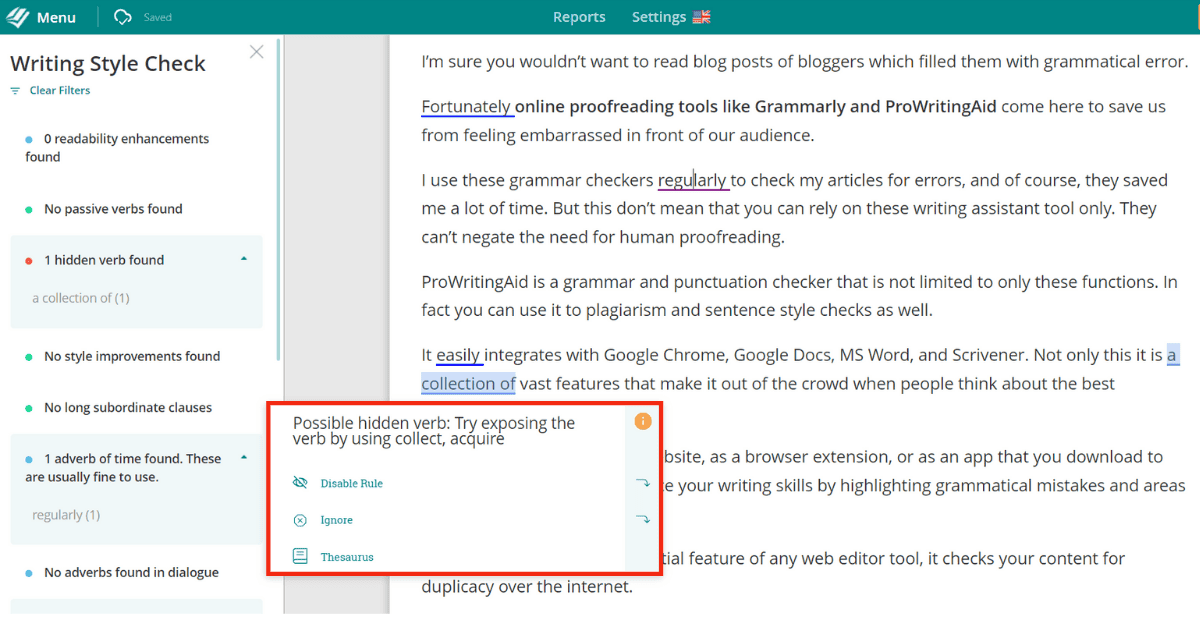Click the orange info icon in popup
The width and height of the screenshot is (1200, 628).
point(643,422)
